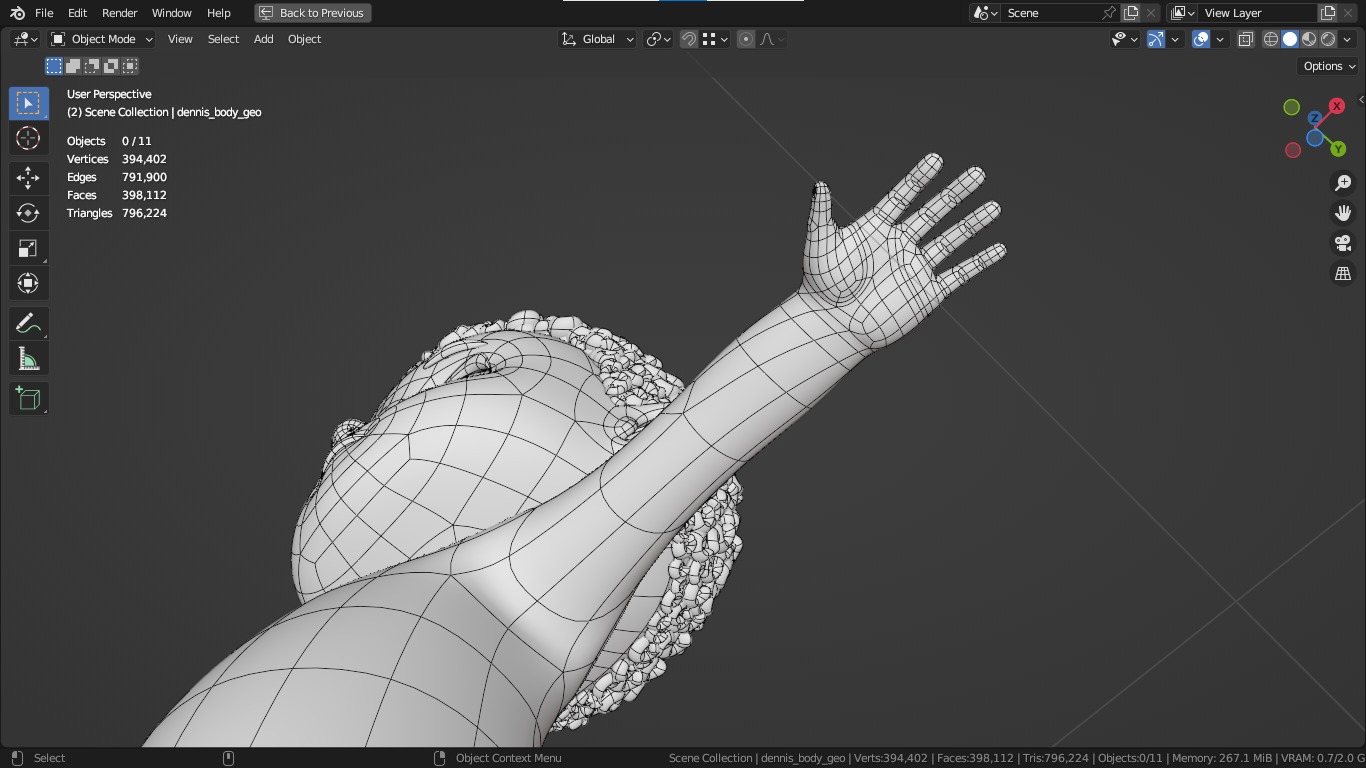Pick the Scale tool in toolbar

click(28, 248)
